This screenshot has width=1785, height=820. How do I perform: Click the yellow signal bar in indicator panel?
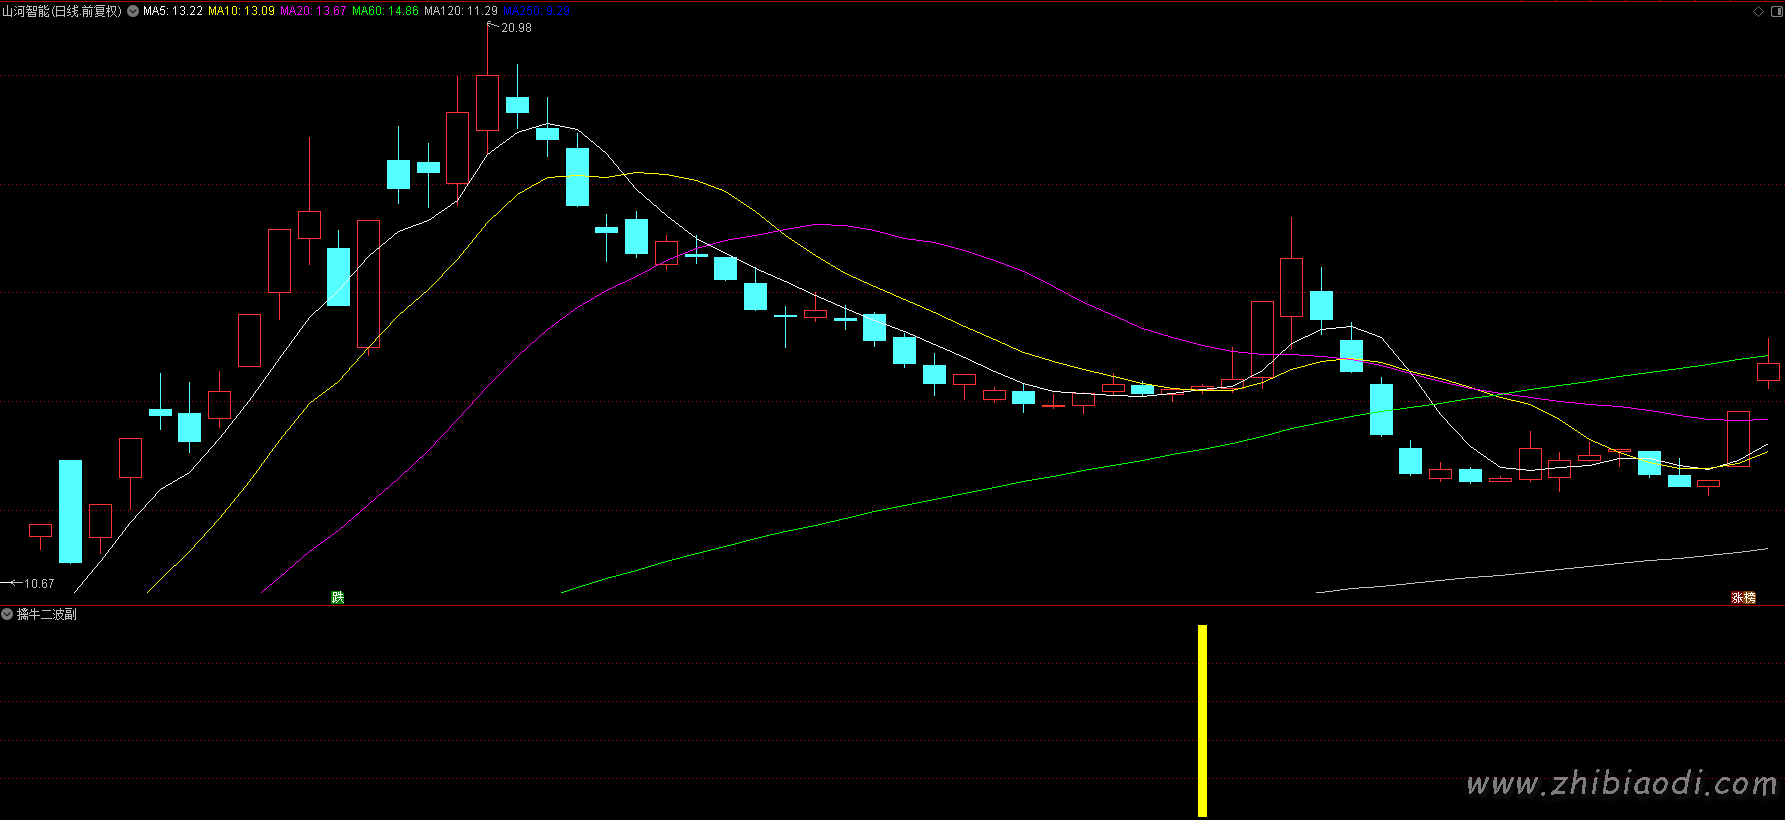1202,720
